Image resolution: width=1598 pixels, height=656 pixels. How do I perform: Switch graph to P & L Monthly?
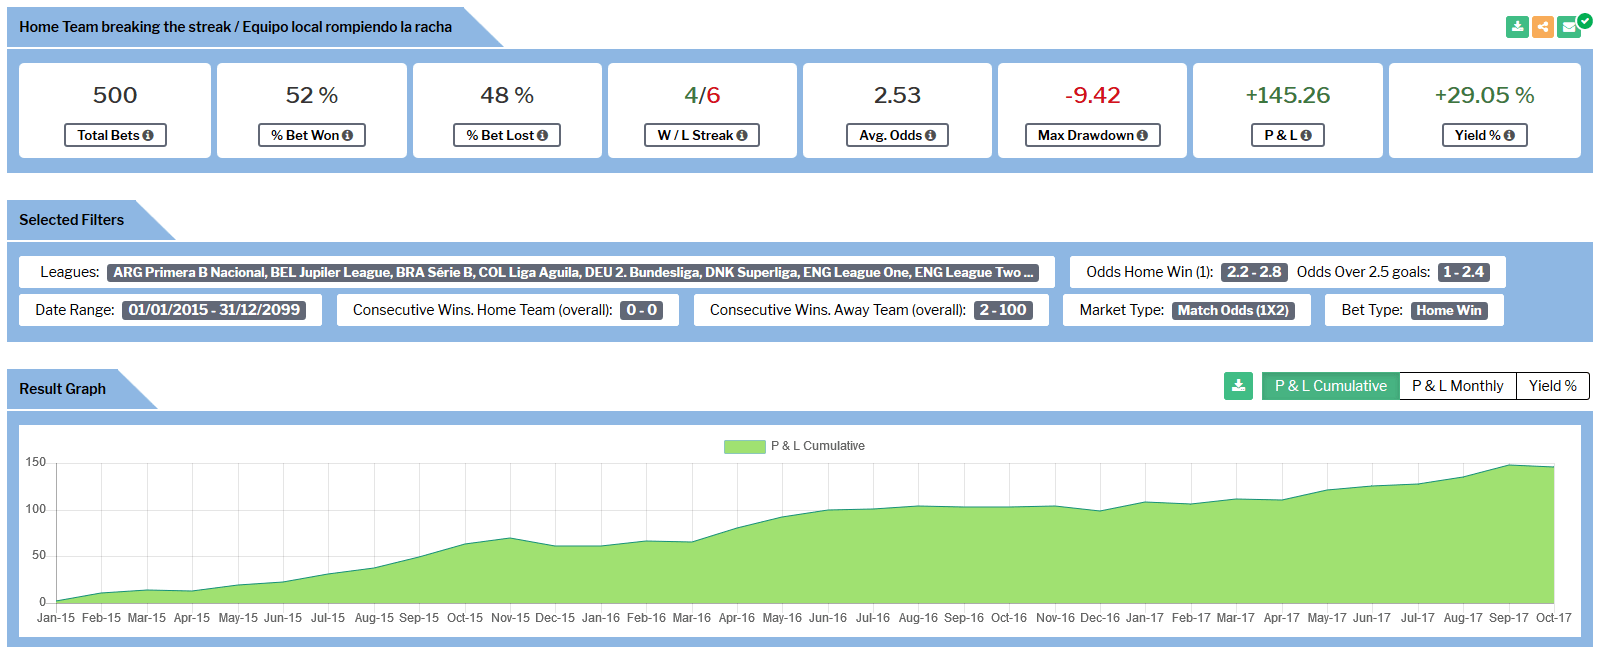tap(1457, 386)
